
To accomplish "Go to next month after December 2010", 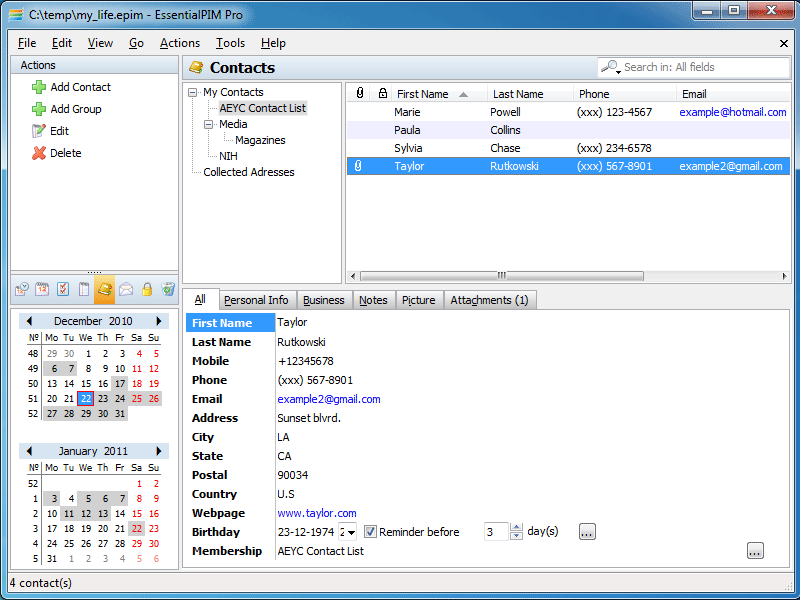I will (158, 321).
